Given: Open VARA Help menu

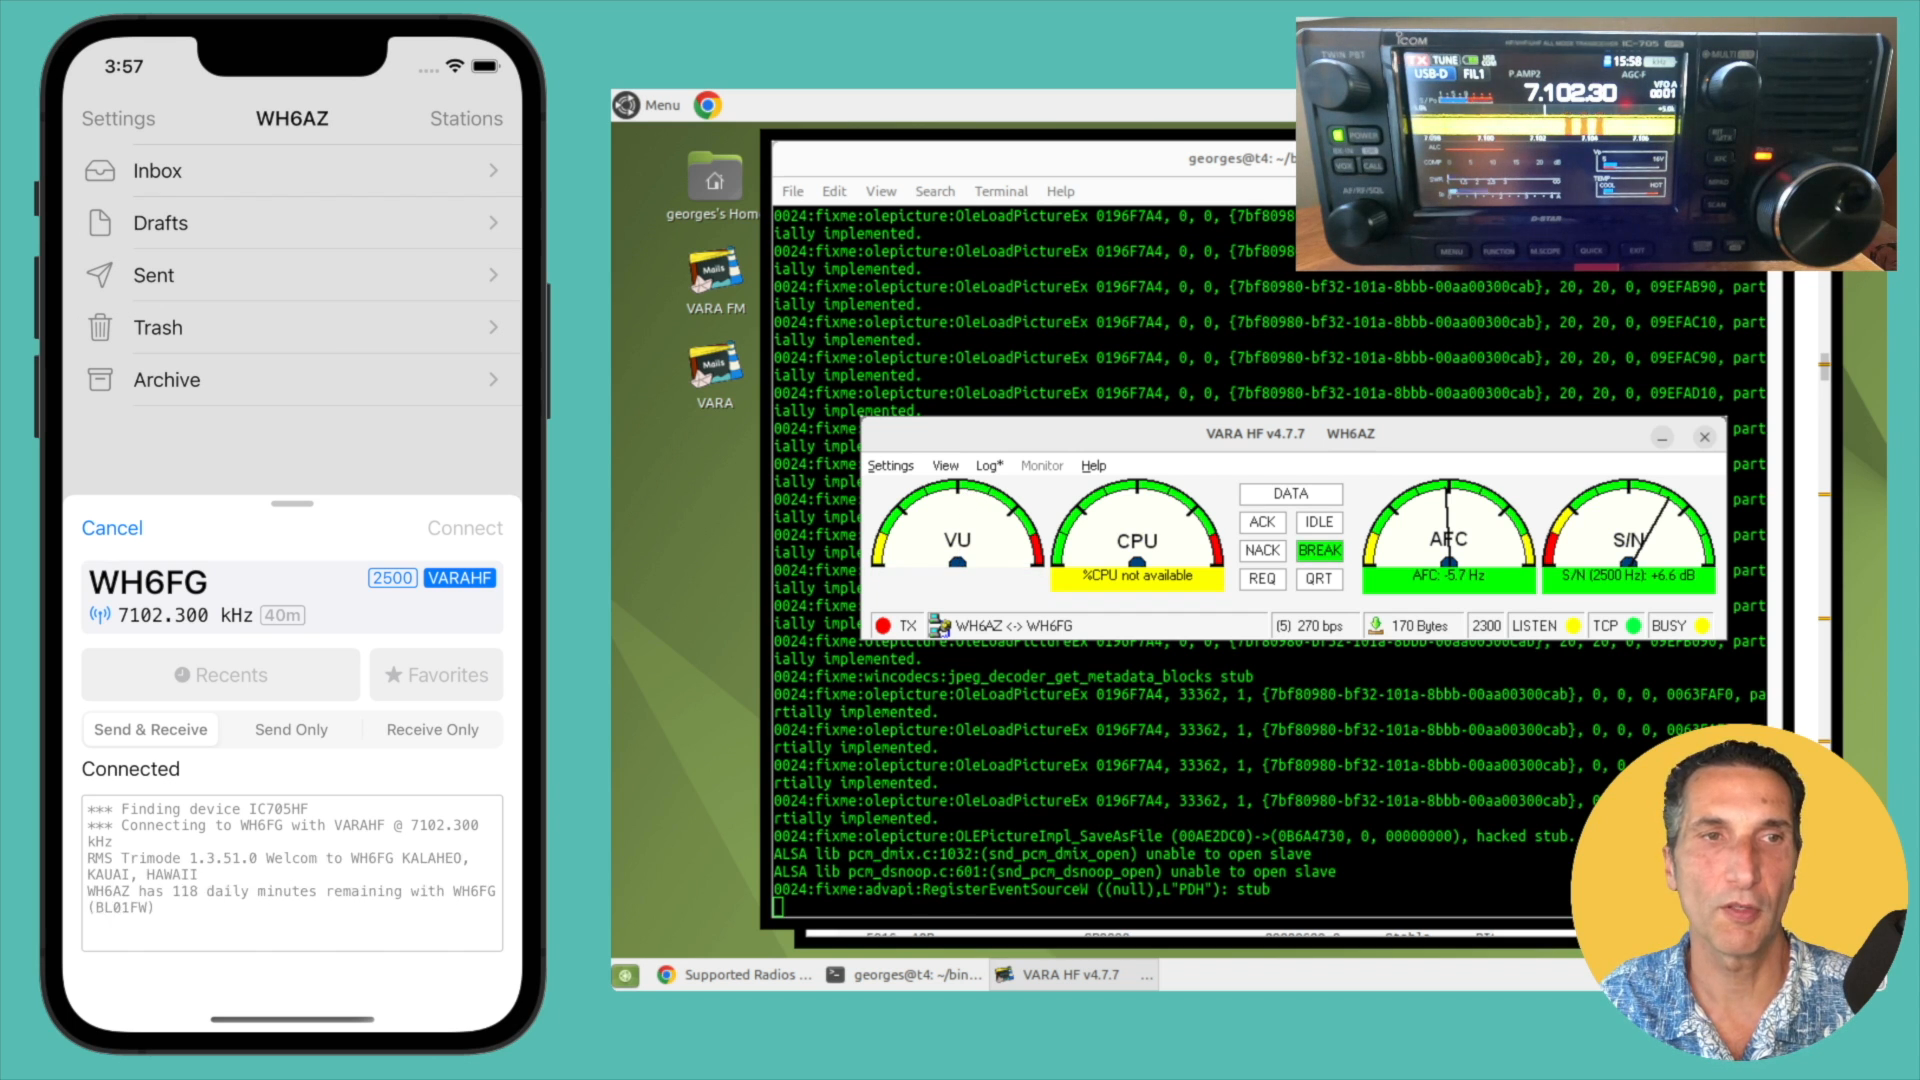Looking at the screenshot, I should click(x=1093, y=466).
